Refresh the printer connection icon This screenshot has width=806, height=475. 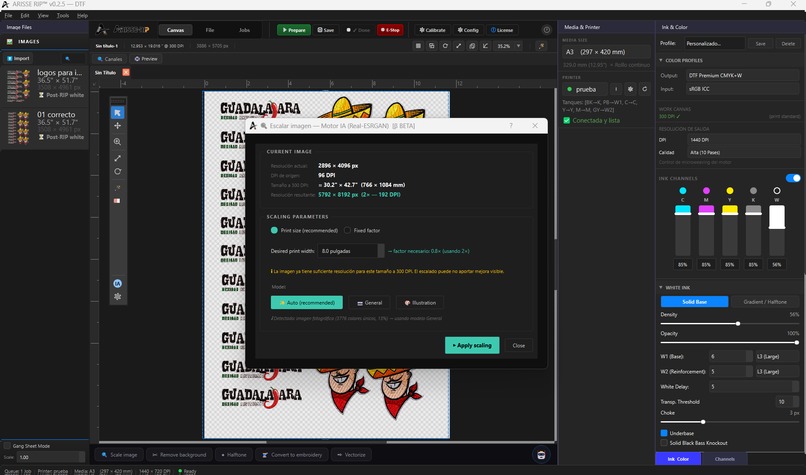(x=645, y=89)
